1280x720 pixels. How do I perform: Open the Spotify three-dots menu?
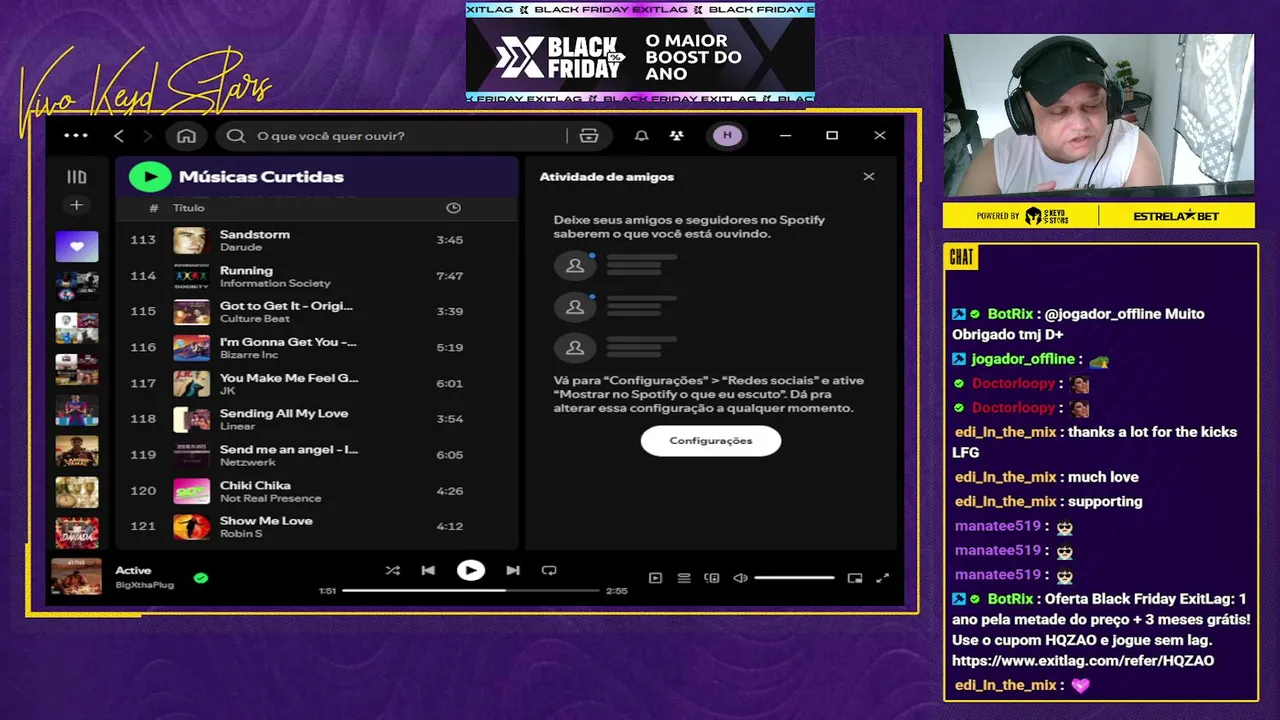(76, 136)
